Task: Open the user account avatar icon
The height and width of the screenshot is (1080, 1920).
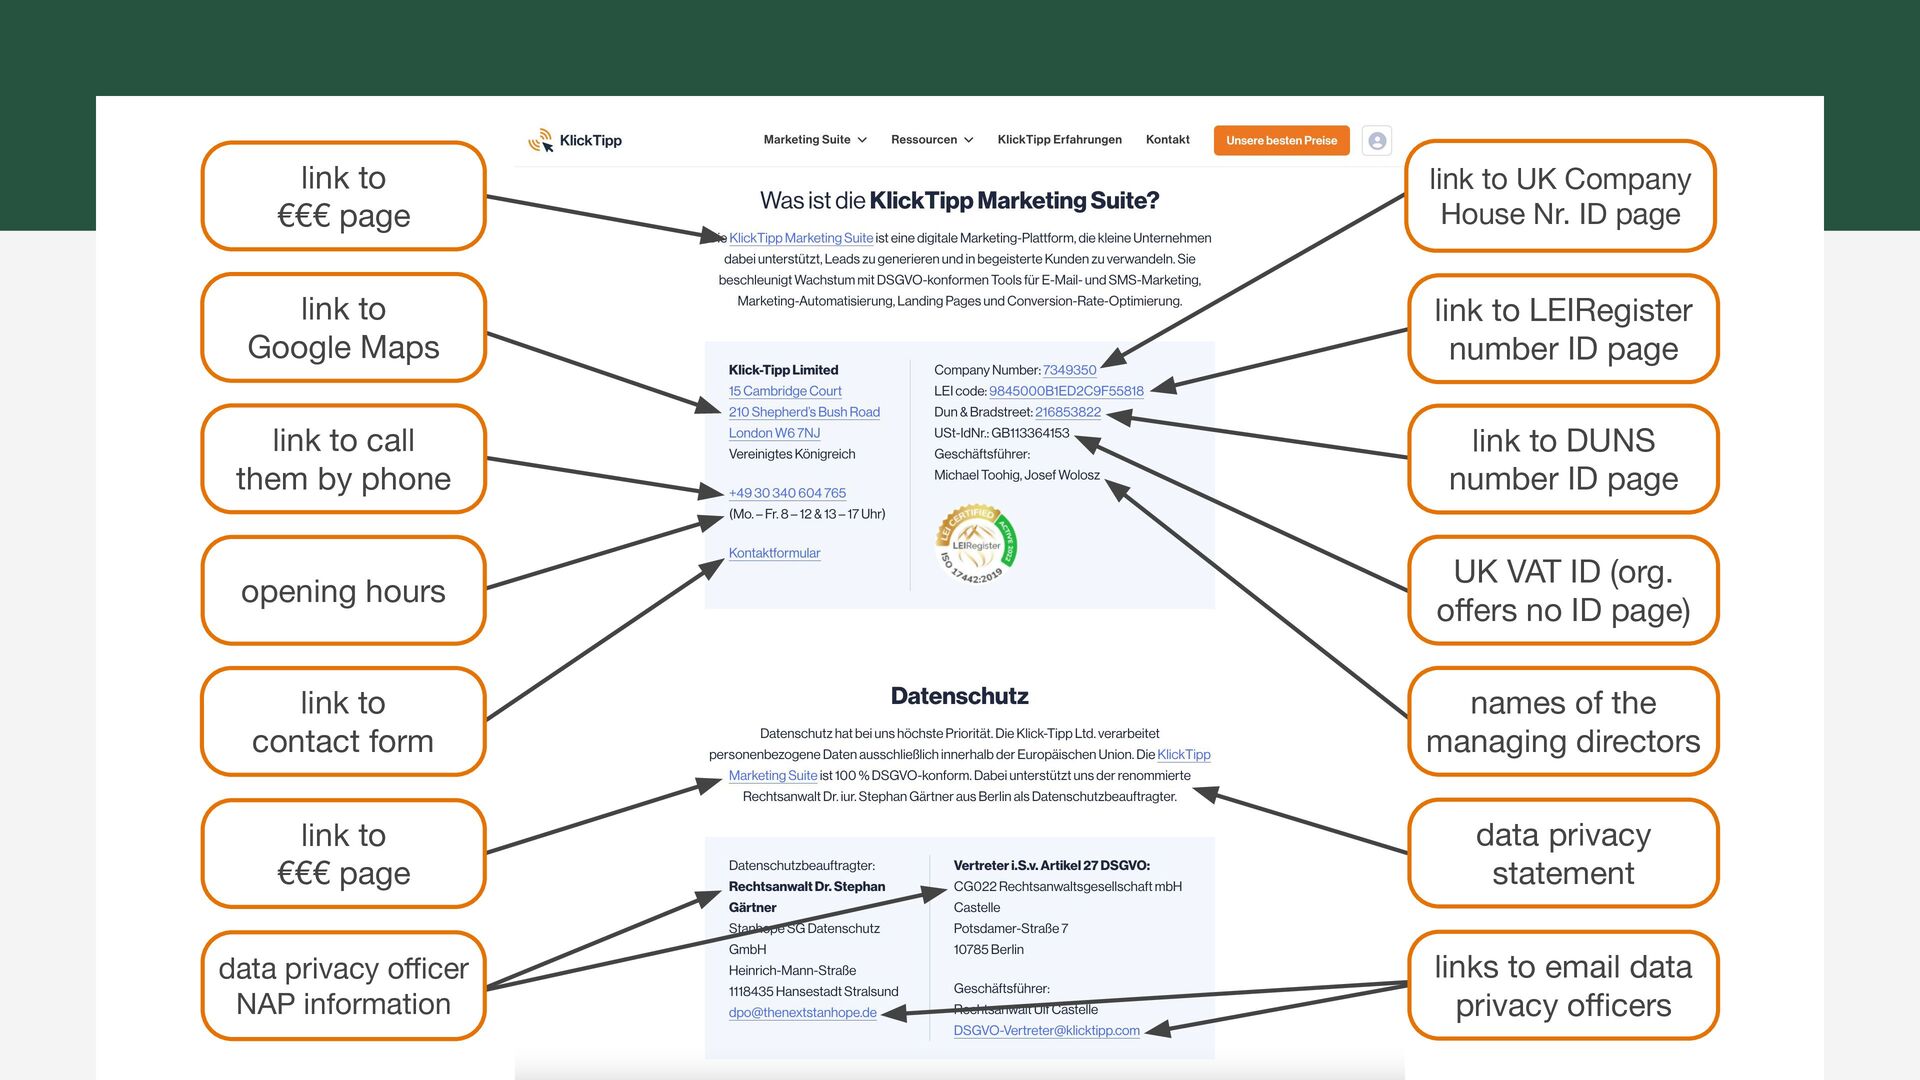Action: point(1377,141)
